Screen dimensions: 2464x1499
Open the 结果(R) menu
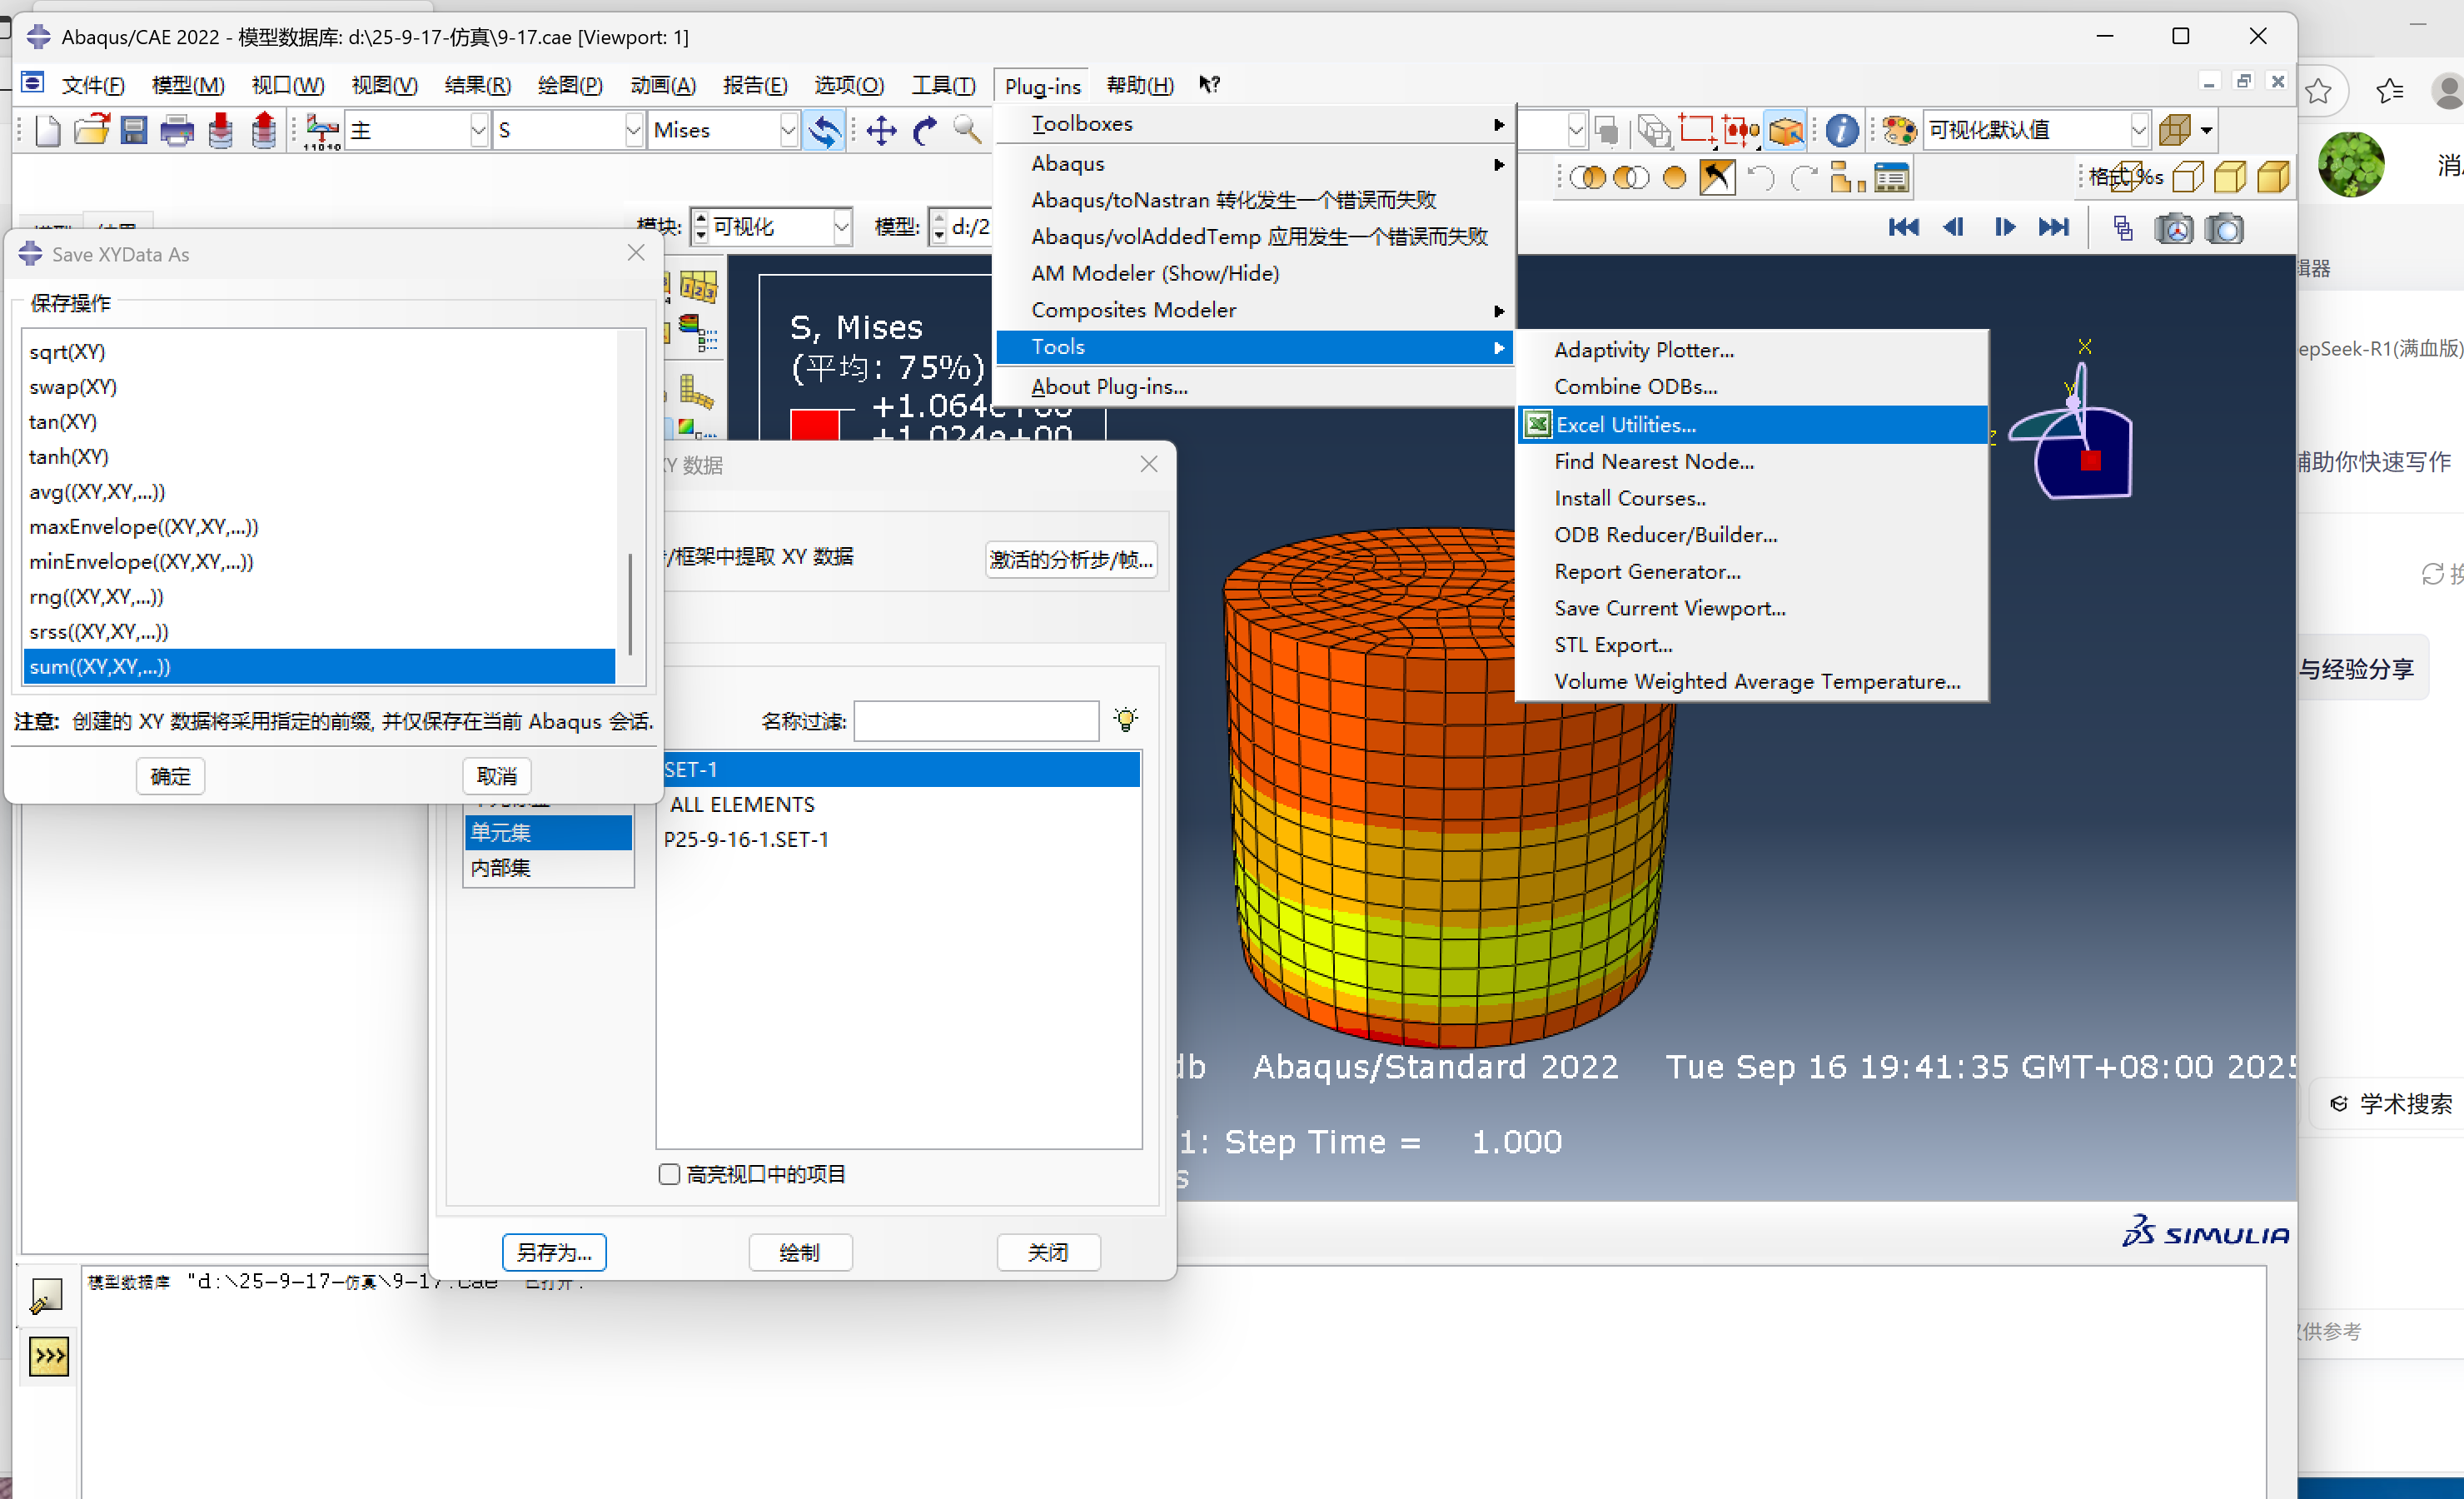(477, 85)
